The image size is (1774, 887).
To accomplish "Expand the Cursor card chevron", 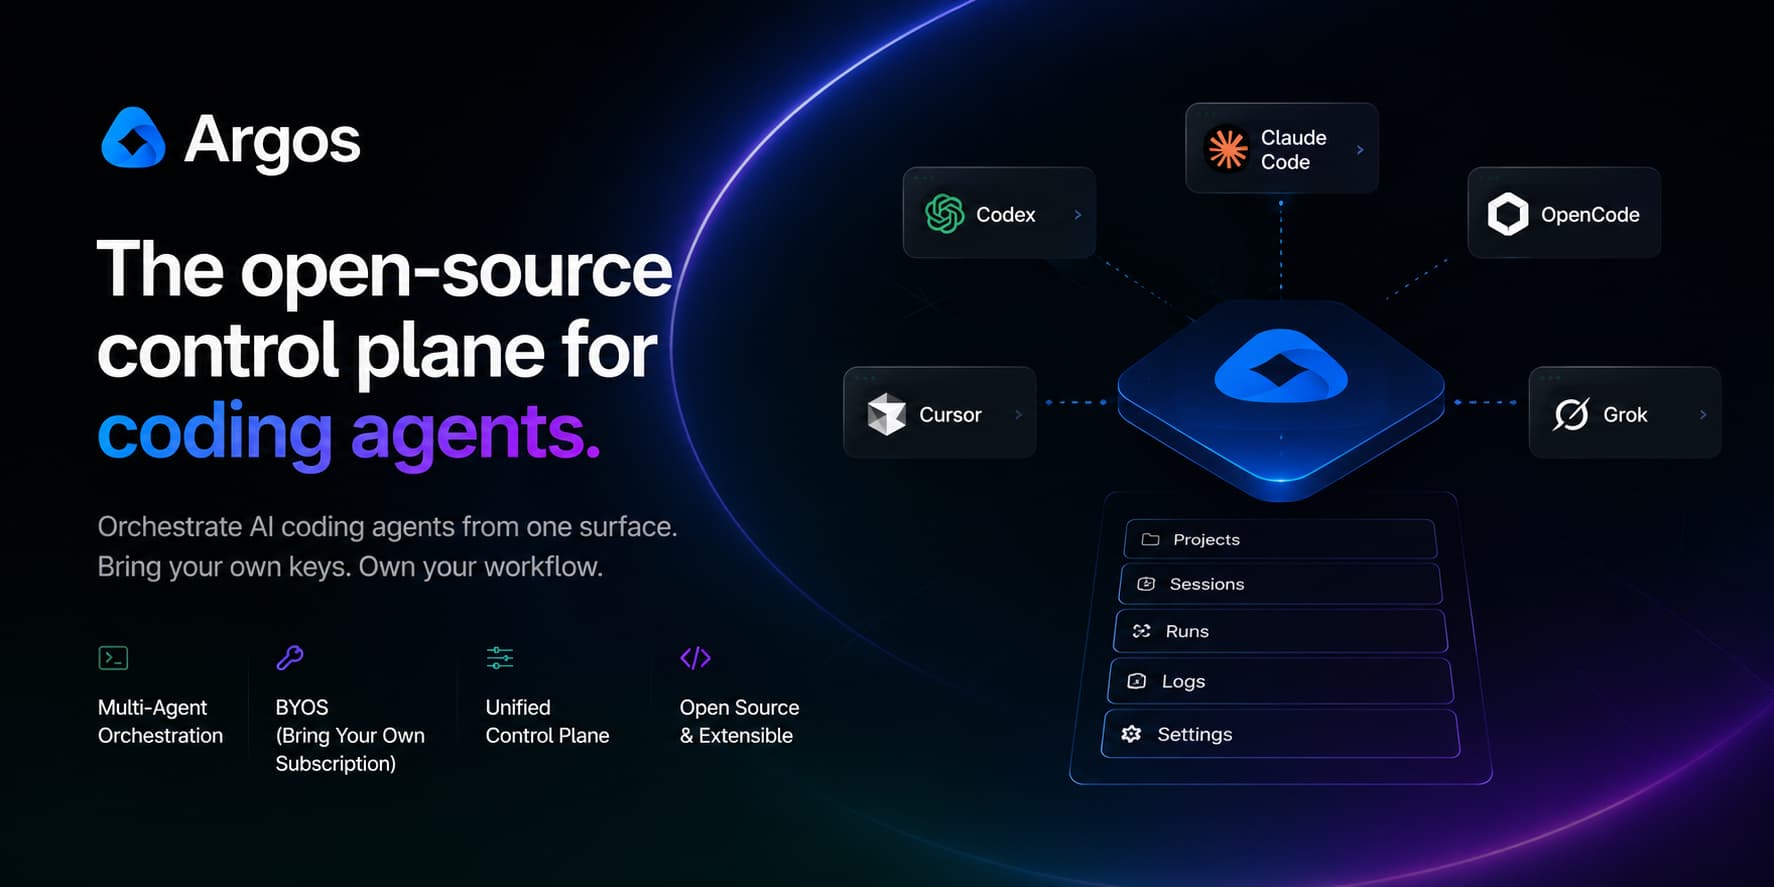I will point(1018,415).
